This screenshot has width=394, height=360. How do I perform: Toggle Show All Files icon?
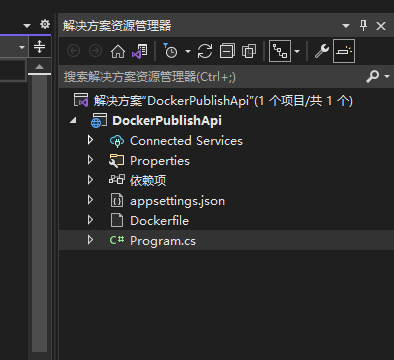coord(249,51)
